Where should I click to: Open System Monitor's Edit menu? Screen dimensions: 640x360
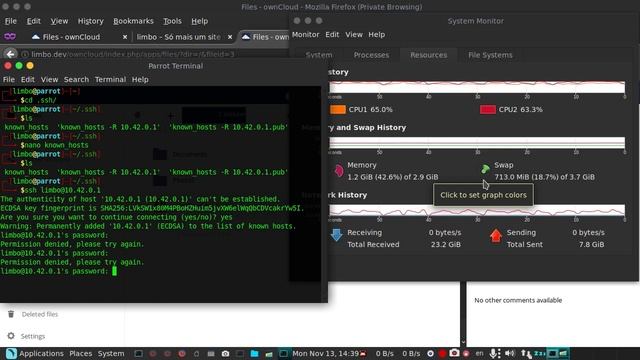click(x=332, y=35)
